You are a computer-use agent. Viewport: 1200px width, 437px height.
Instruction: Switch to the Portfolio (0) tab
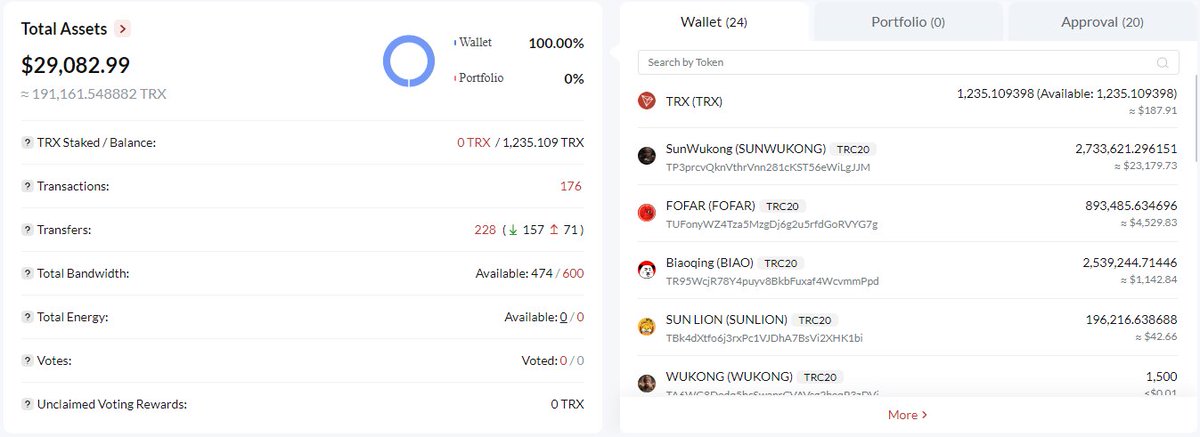pyautogui.click(x=908, y=21)
